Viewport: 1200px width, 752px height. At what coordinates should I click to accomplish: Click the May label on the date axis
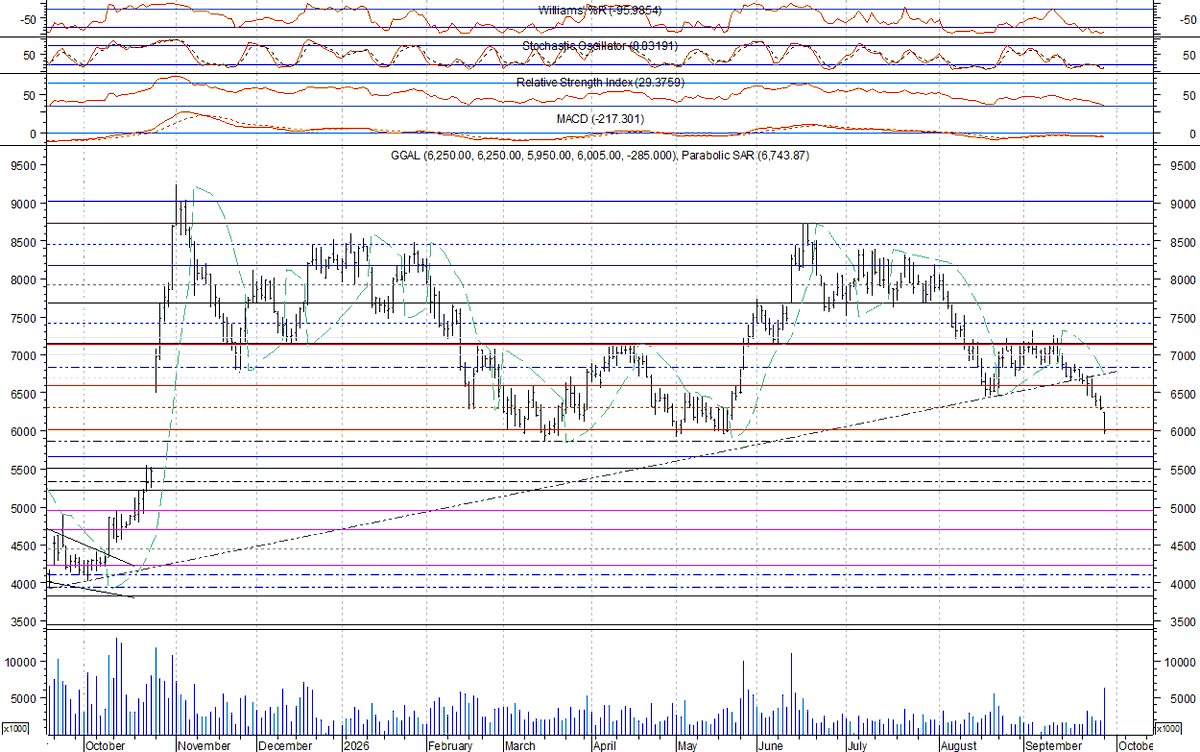(686, 745)
